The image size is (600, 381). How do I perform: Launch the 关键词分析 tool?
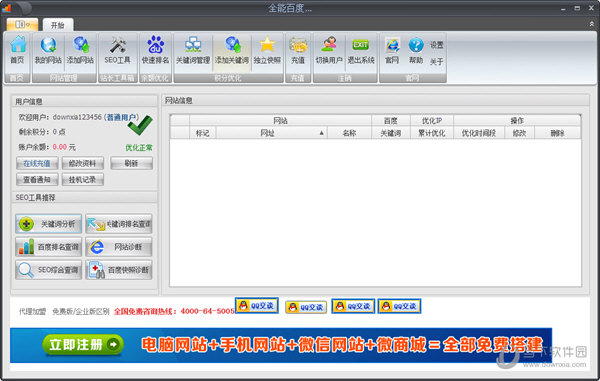pos(49,224)
